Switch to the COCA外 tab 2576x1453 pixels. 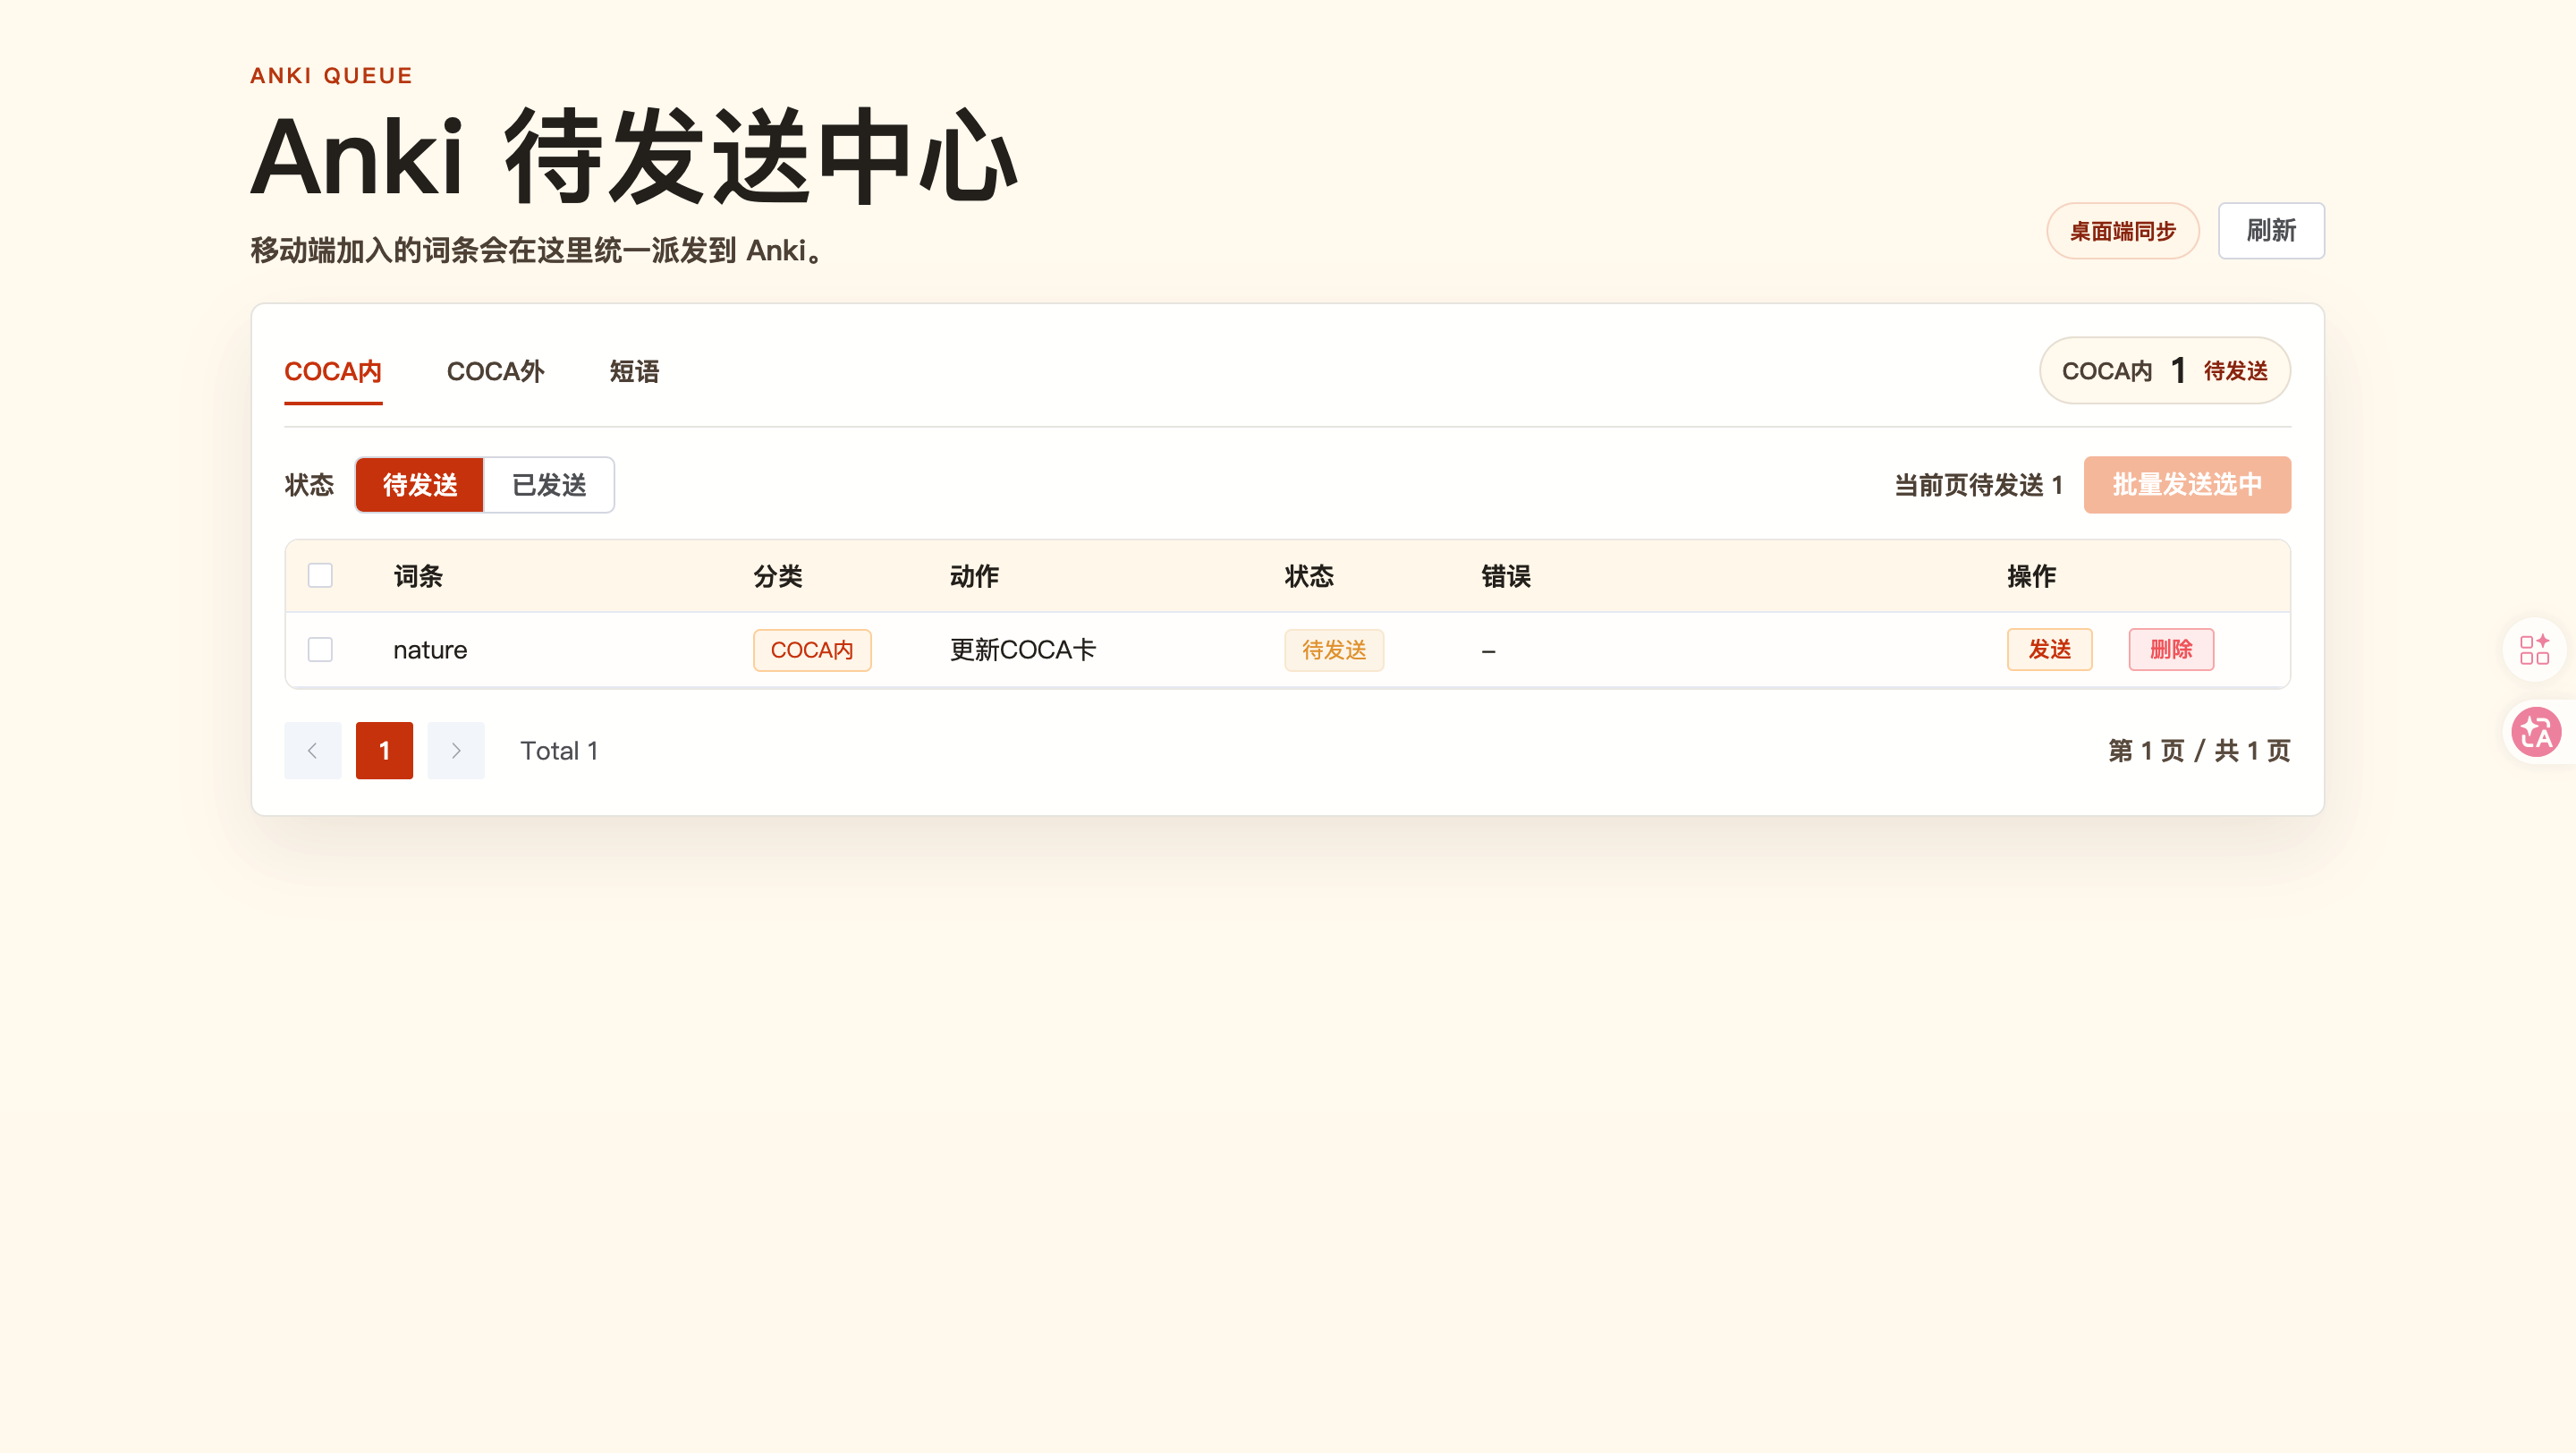(496, 372)
